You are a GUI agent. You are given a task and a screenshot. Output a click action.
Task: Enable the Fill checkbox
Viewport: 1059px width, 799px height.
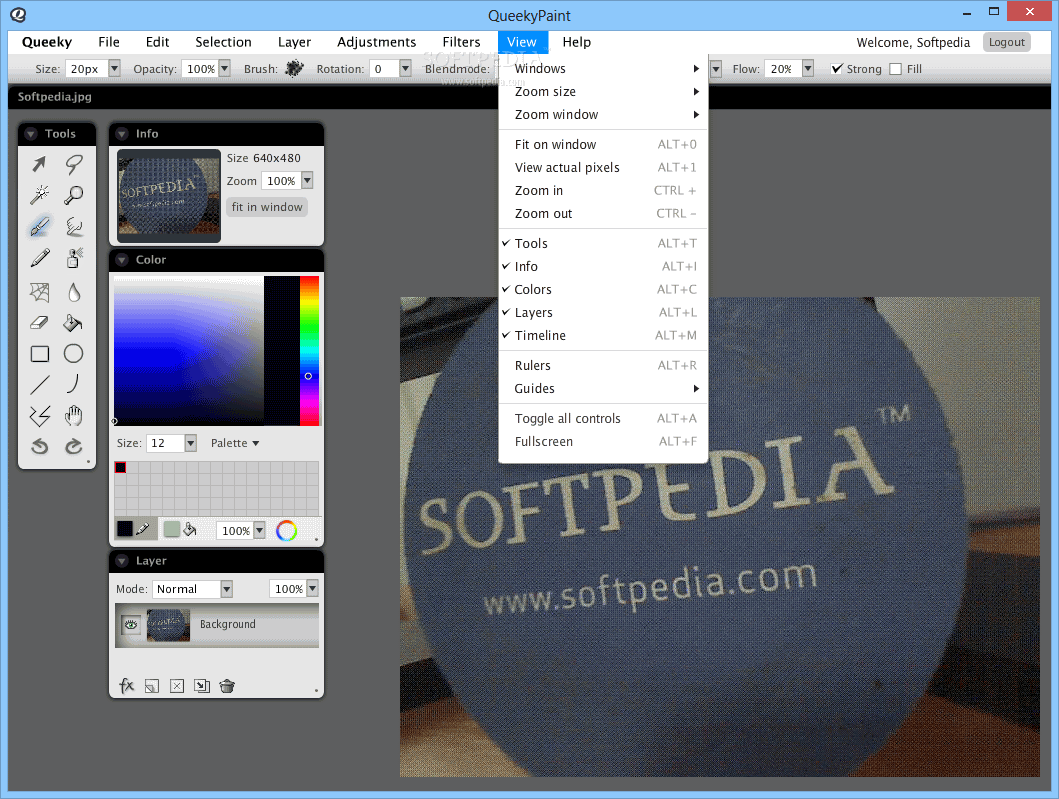pos(896,69)
